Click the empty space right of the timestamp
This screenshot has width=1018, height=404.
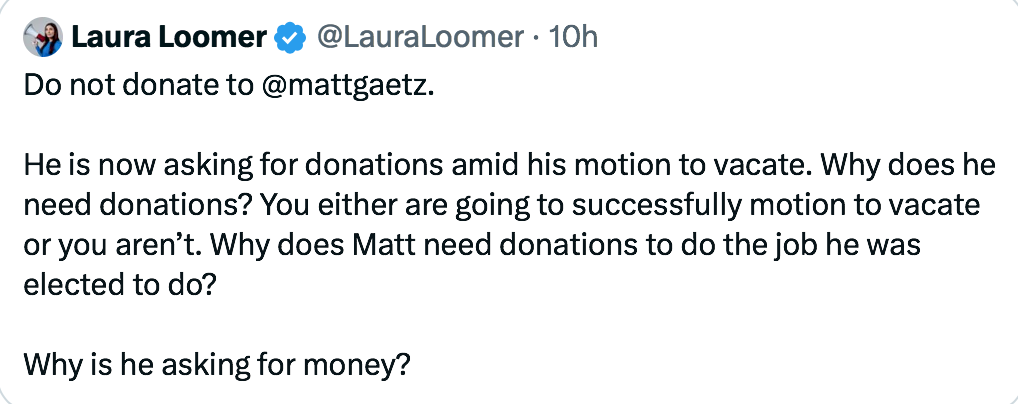click(800, 38)
